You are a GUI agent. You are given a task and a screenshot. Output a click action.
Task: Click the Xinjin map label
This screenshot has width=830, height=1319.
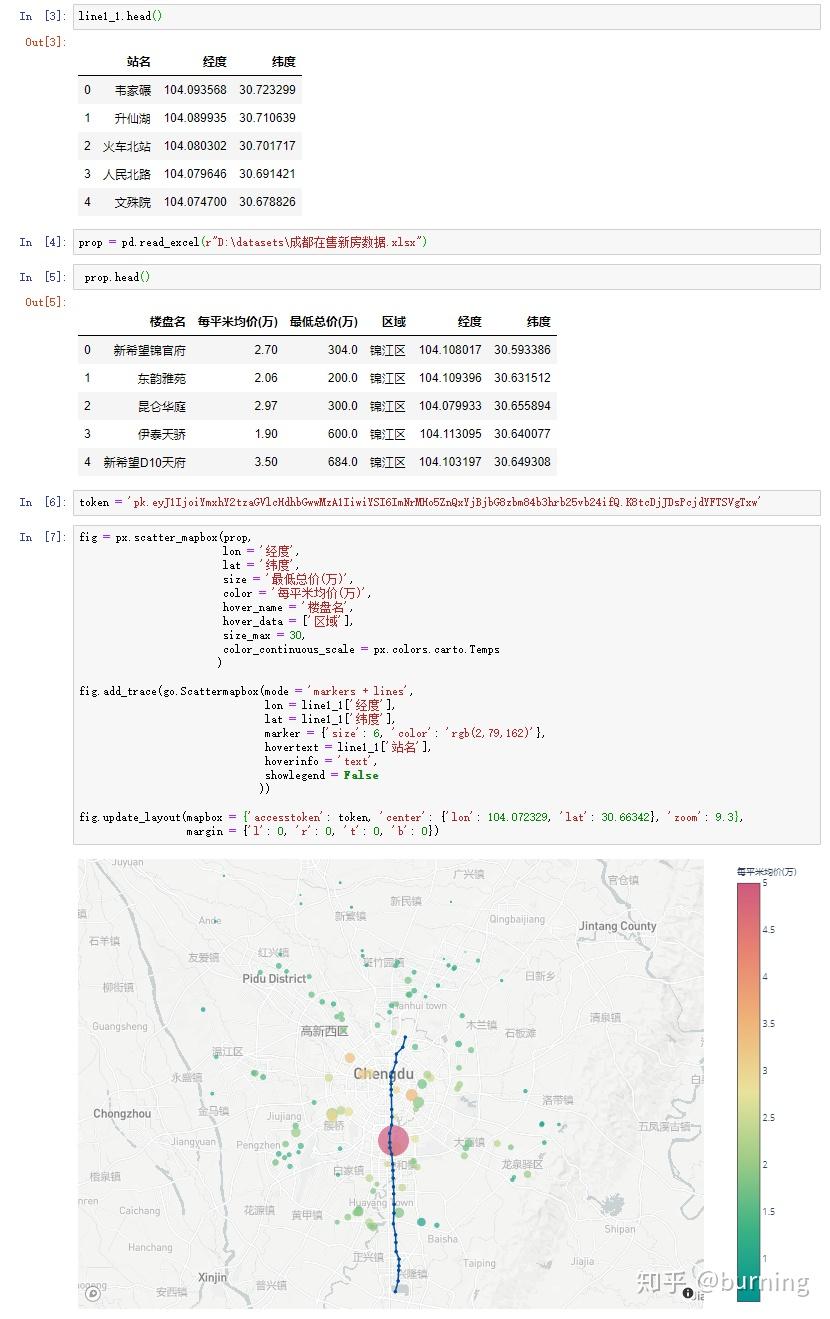[212, 1277]
